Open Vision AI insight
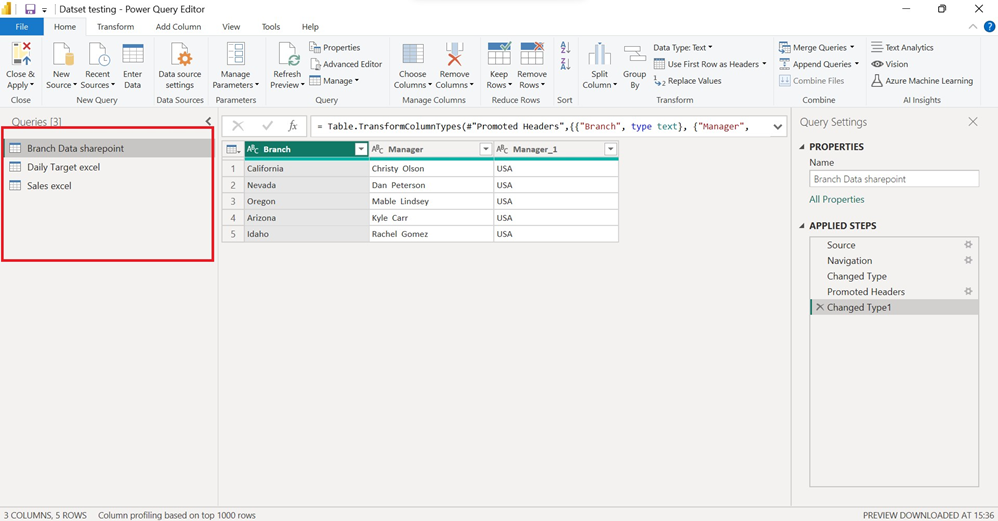The width and height of the screenshot is (998, 521). [889, 64]
